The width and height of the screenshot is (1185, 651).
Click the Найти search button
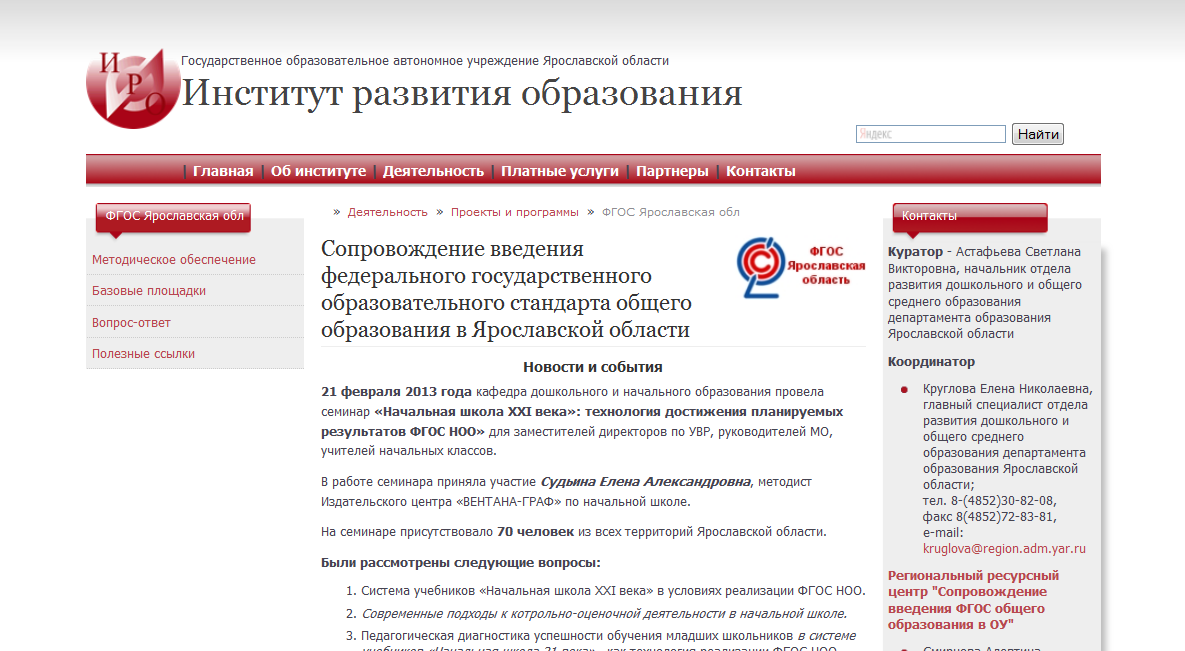pyautogui.click(x=1038, y=135)
